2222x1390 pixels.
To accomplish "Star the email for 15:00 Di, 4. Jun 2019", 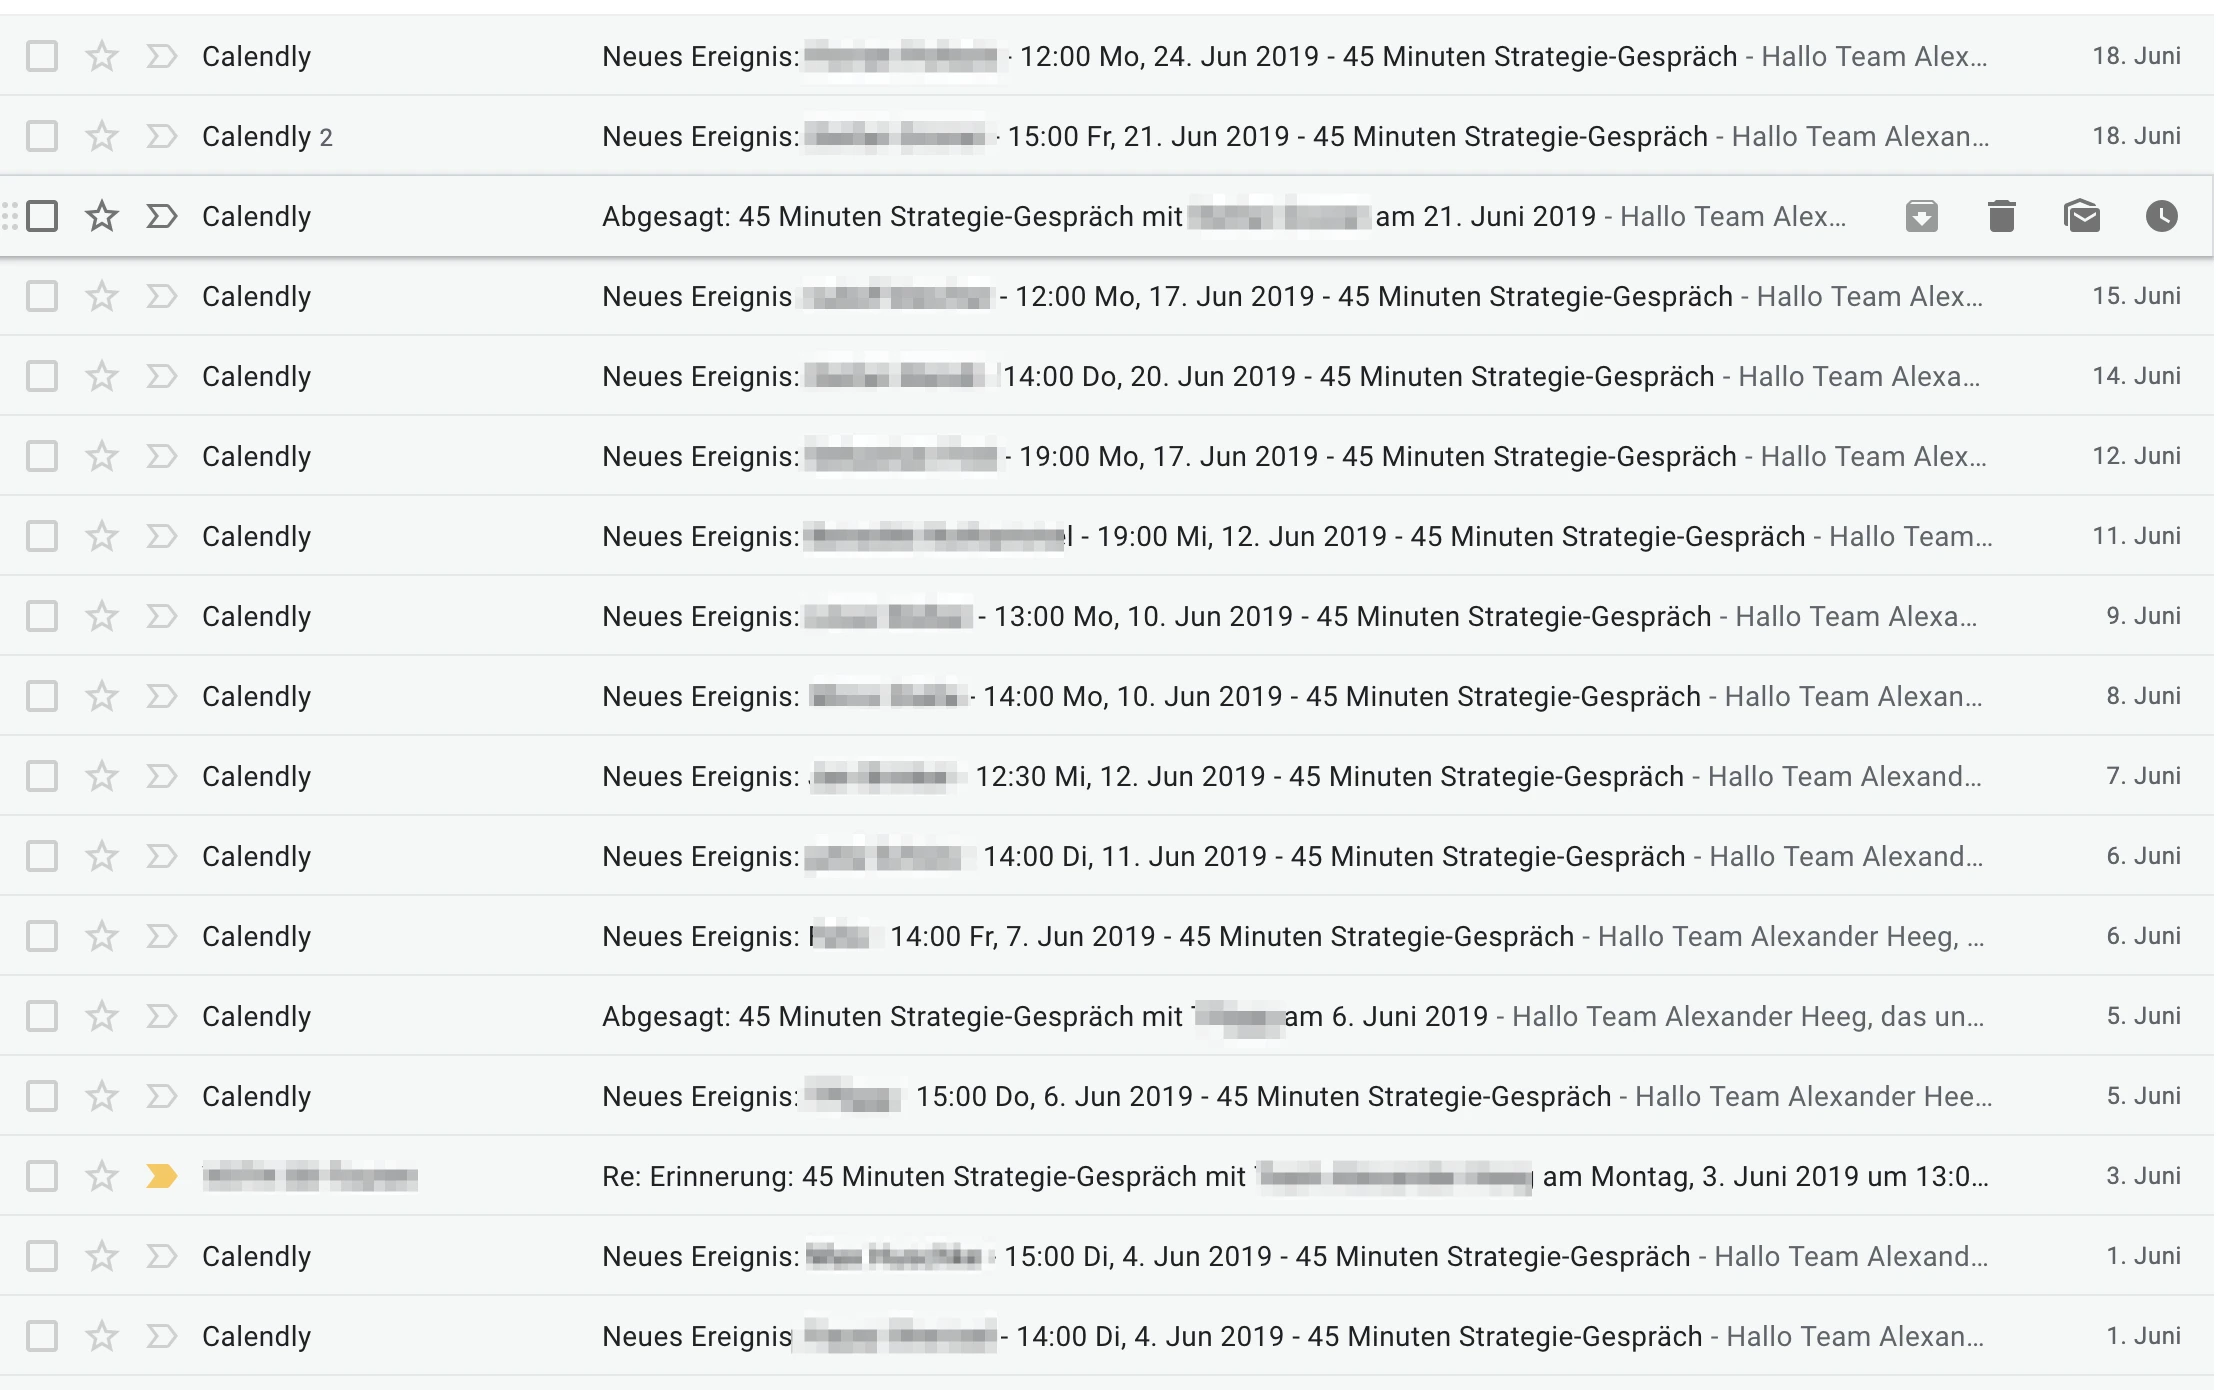I will click(x=102, y=1256).
